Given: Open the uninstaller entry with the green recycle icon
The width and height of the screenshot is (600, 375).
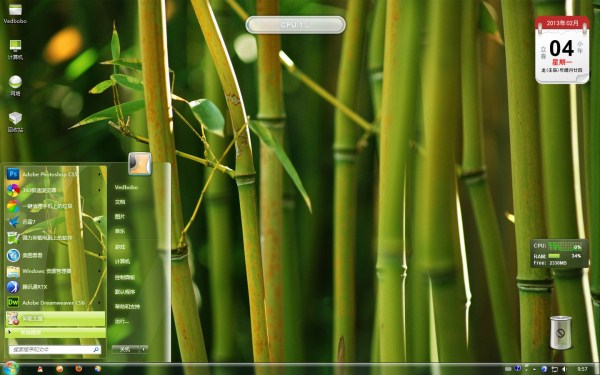Looking at the screenshot, I should [55, 238].
